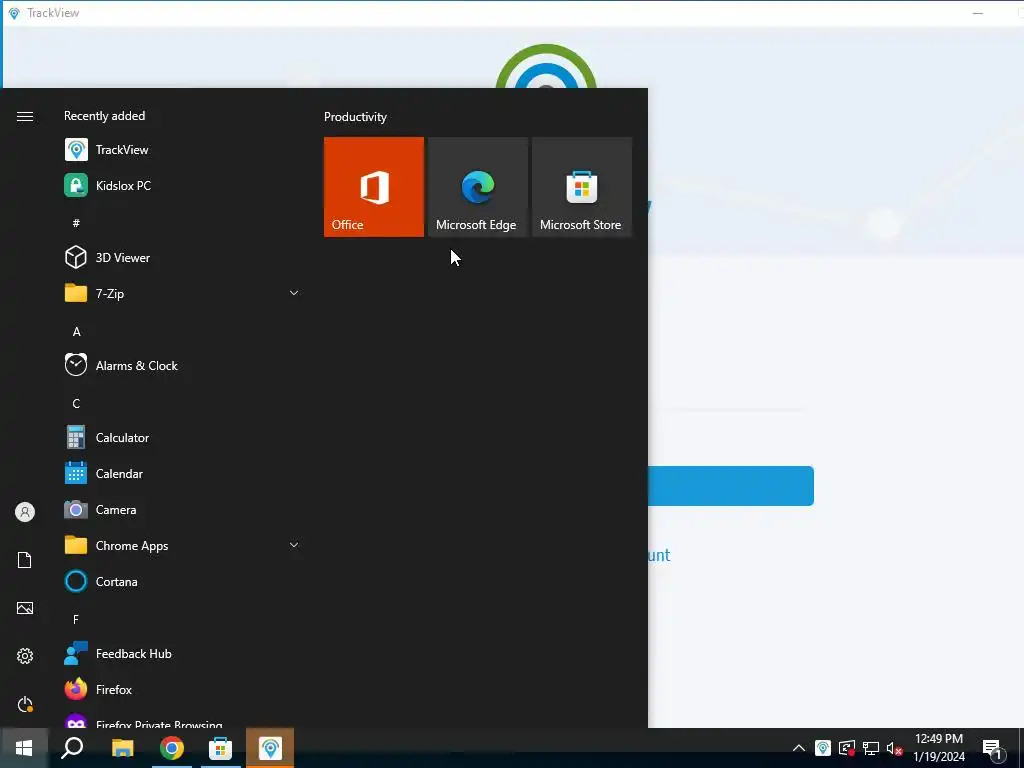Launch Feedback Hub
Screen dimensions: 1024x768
point(182,653)
